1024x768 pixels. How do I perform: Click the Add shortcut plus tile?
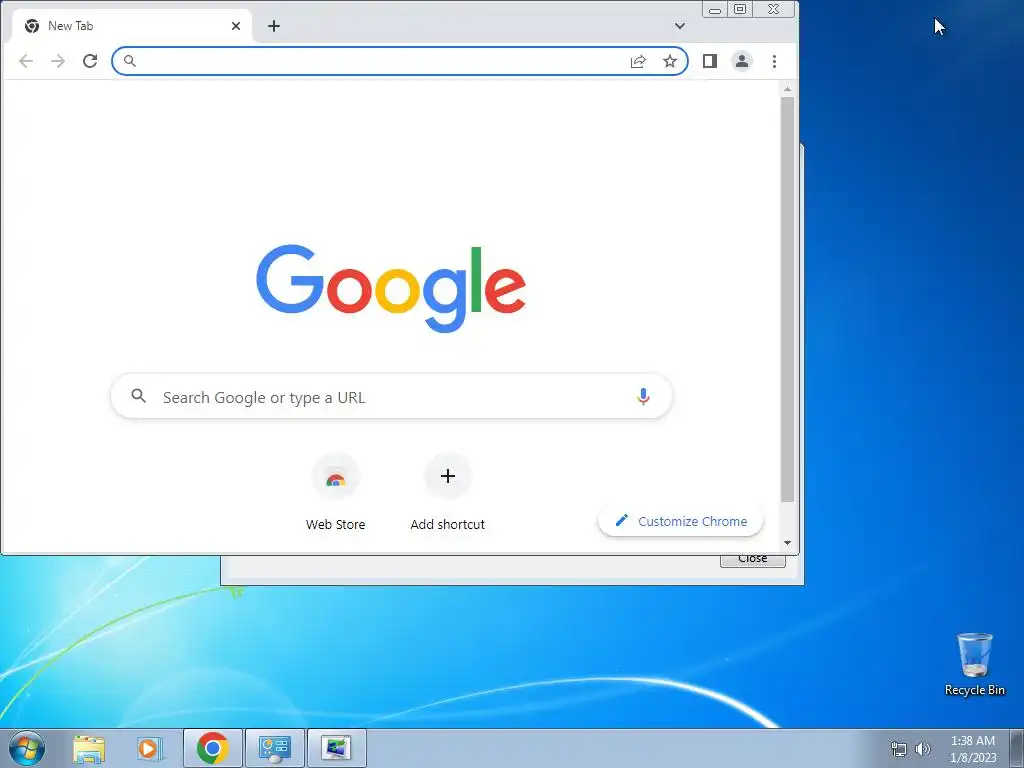(x=448, y=476)
